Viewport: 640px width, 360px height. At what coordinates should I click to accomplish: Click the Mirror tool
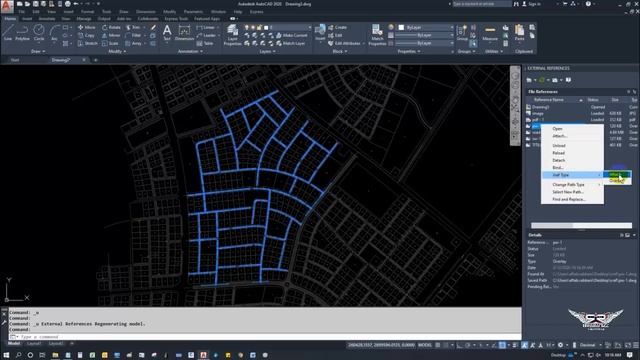coord(111,36)
